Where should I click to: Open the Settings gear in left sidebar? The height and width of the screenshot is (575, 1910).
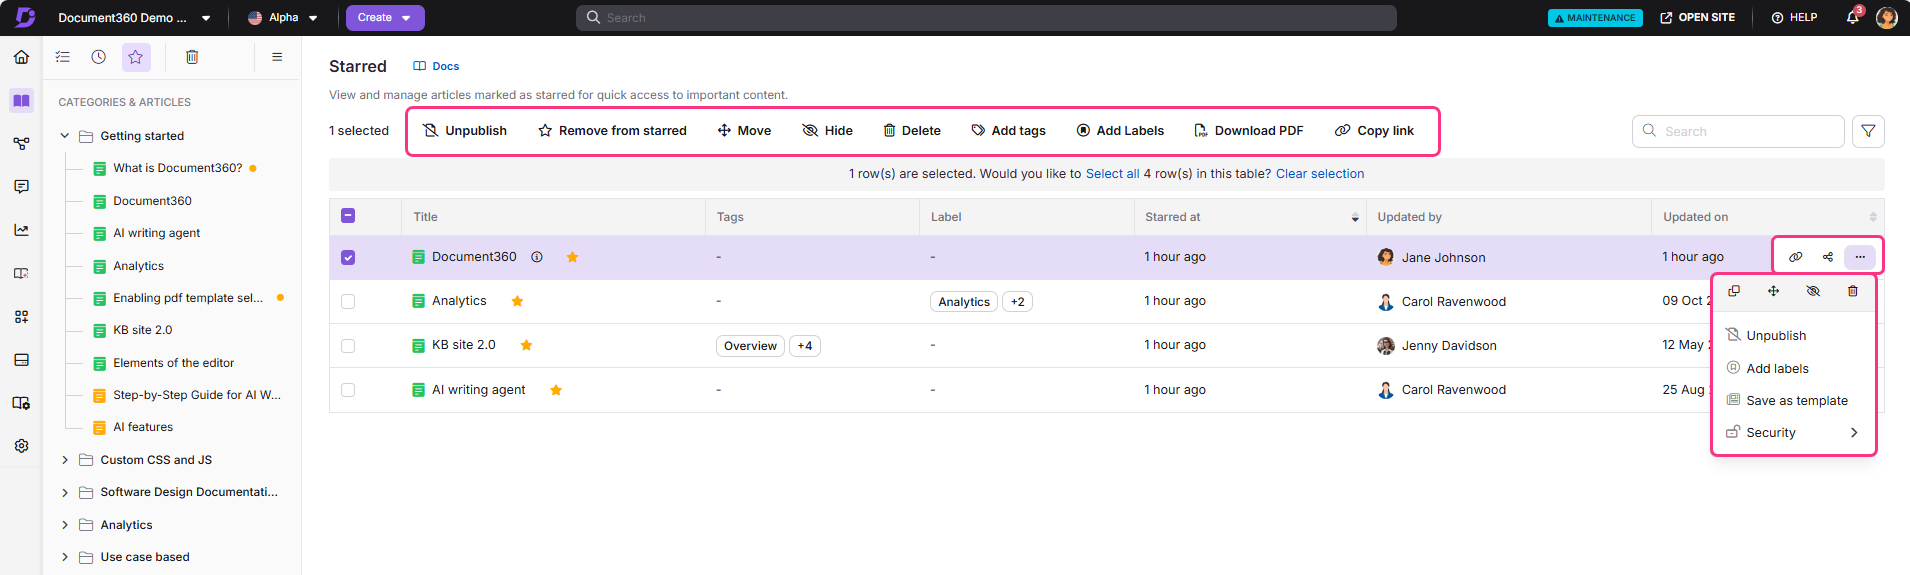pyautogui.click(x=21, y=446)
